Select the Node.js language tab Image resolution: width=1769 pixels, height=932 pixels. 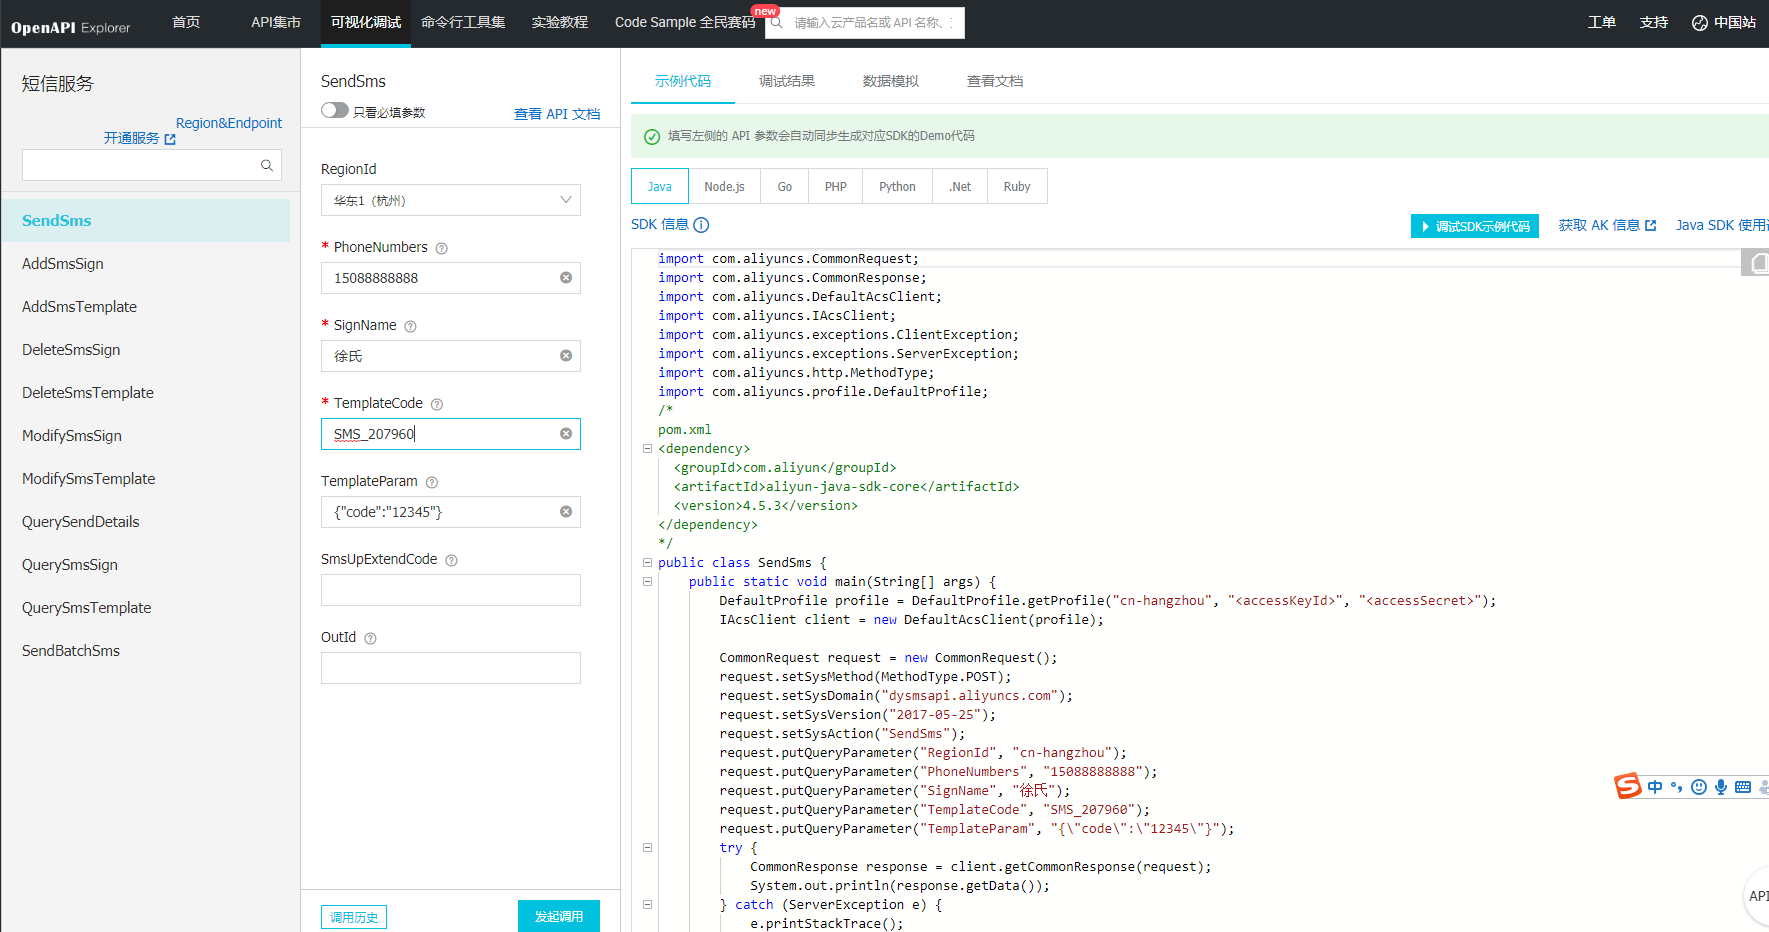point(724,187)
